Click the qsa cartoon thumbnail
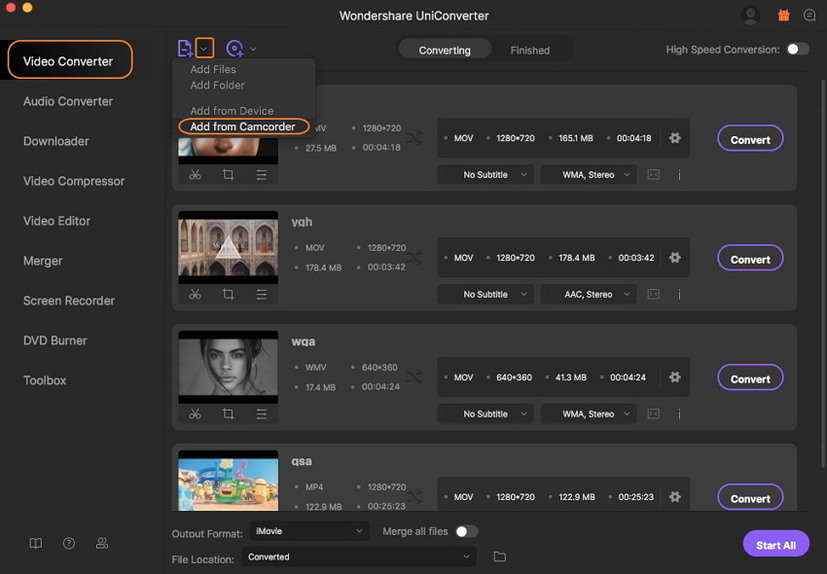 pos(228,481)
